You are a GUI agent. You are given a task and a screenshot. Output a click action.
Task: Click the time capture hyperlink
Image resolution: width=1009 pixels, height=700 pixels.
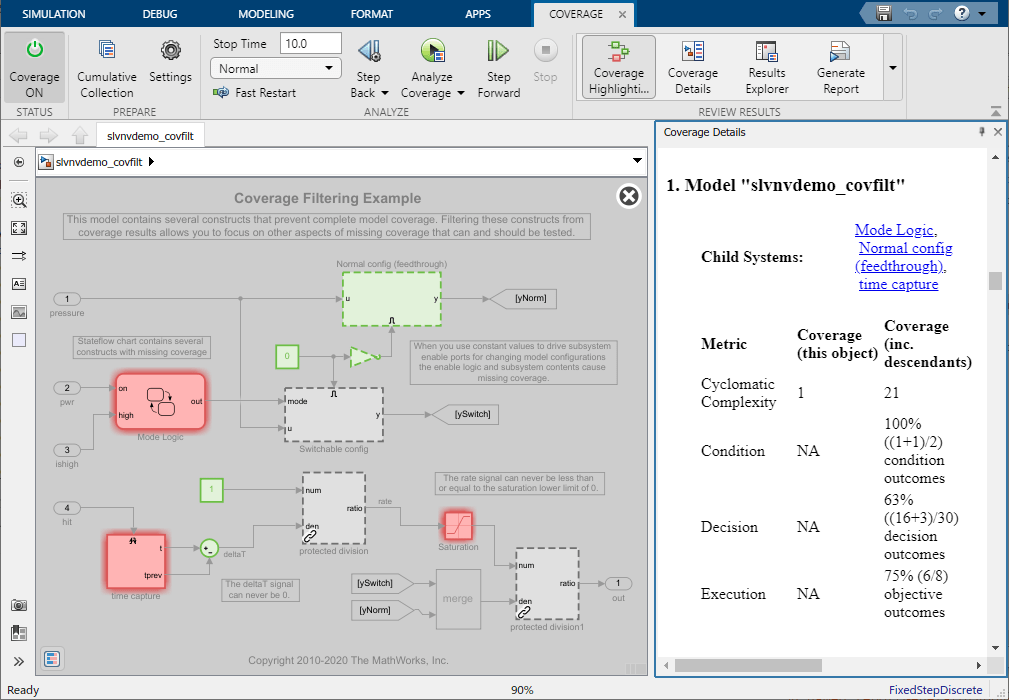pyautogui.click(x=898, y=283)
